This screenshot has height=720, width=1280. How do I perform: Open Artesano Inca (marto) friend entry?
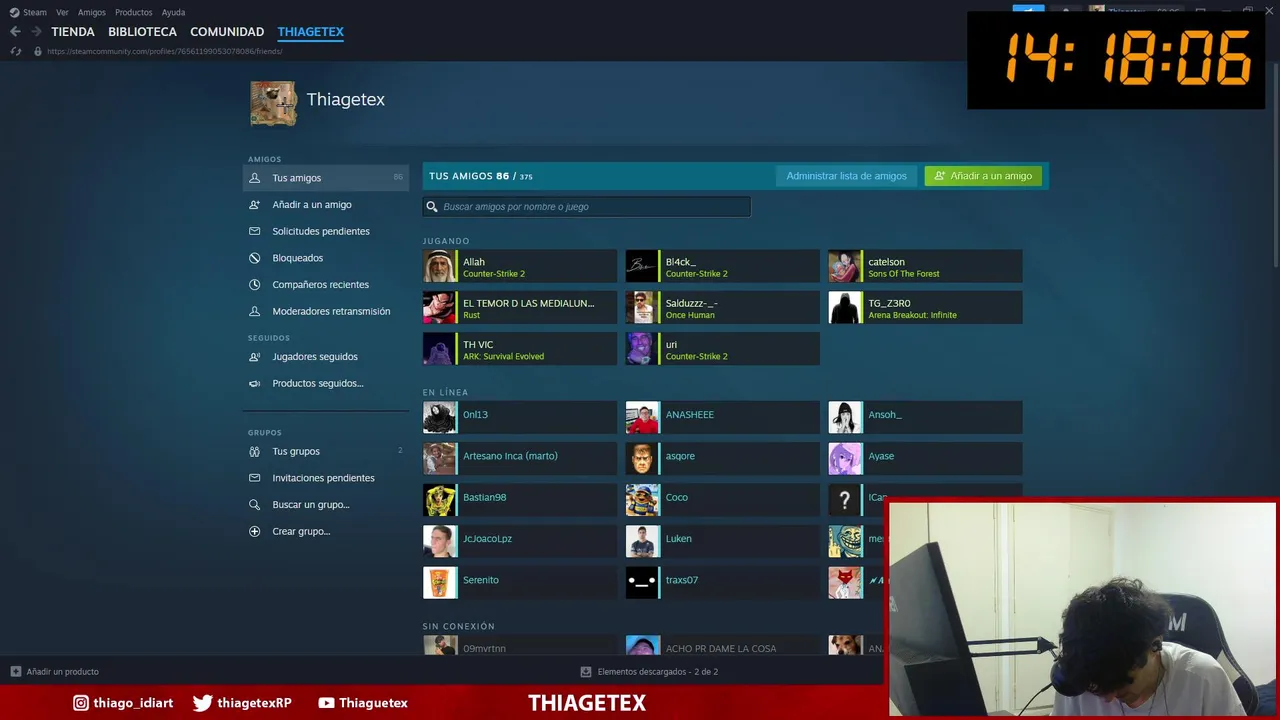519,459
